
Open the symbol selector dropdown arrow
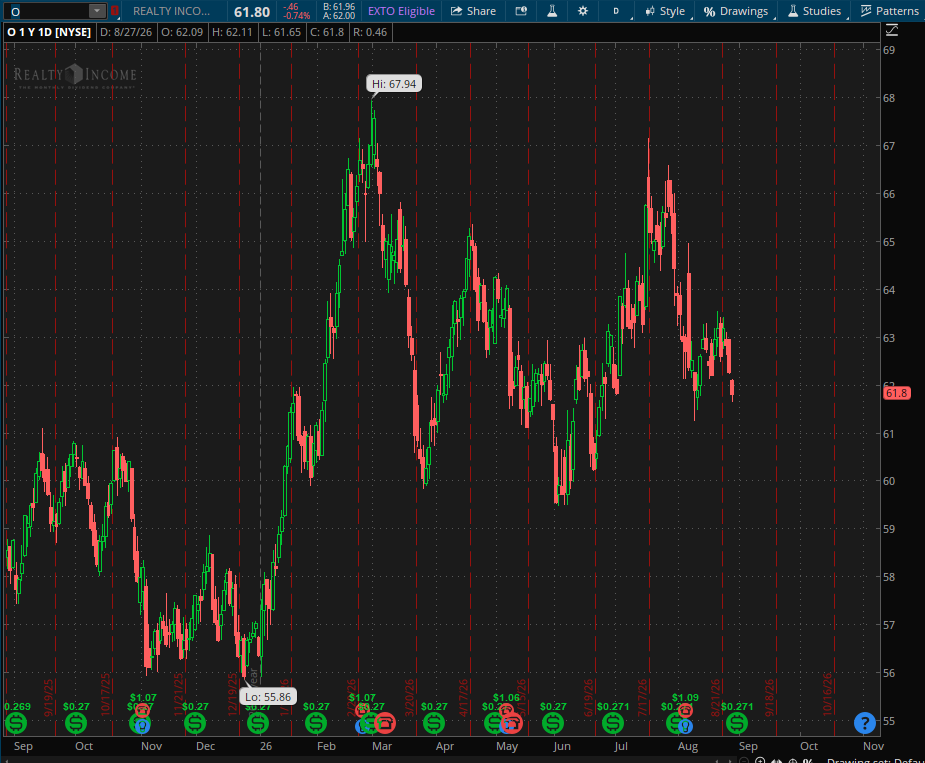[x=97, y=11]
